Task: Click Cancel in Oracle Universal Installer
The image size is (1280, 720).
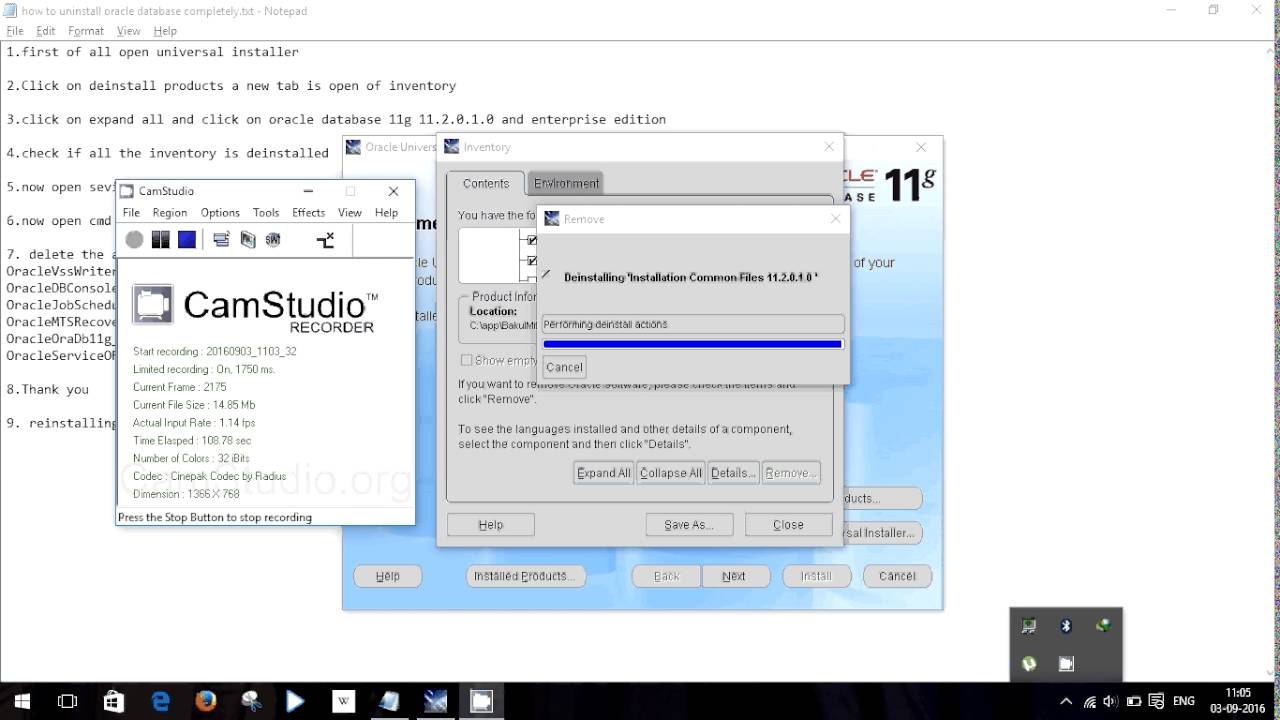Action: pos(897,576)
